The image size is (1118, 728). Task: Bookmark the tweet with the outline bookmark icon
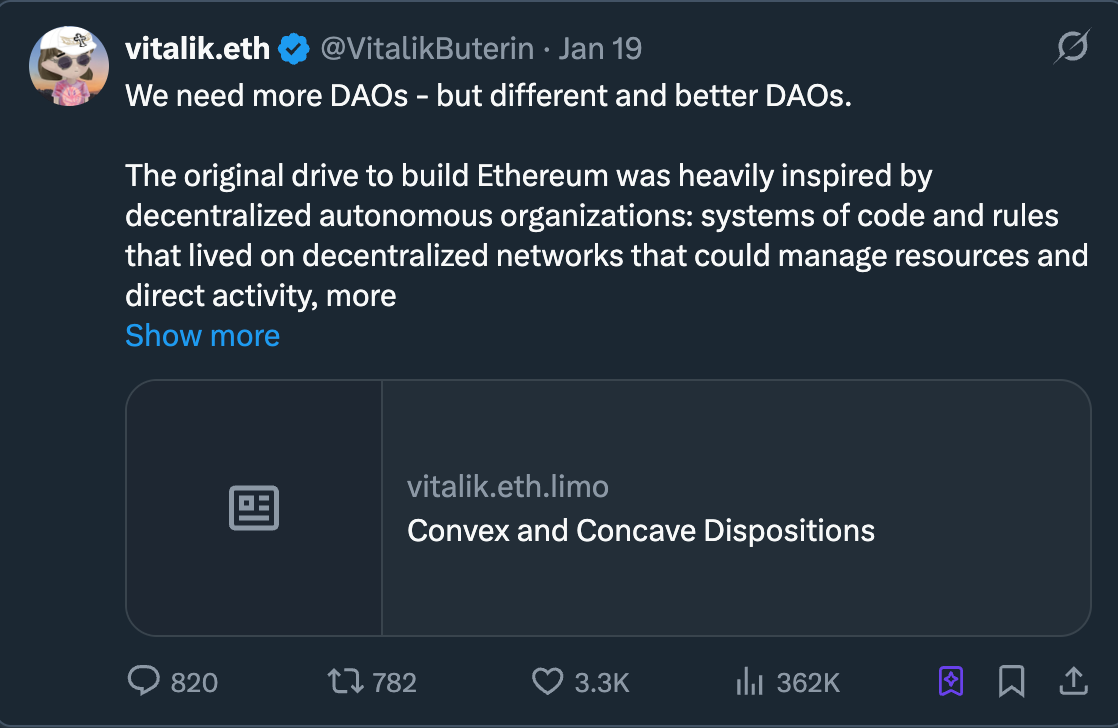click(1011, 682)
